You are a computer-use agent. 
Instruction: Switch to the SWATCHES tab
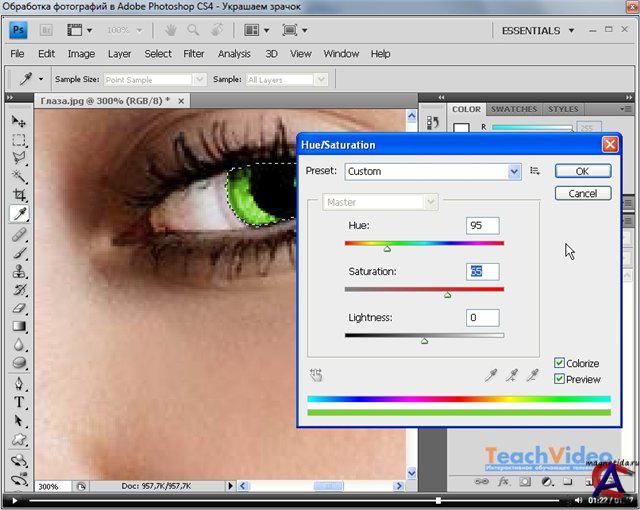coord(514,109)
